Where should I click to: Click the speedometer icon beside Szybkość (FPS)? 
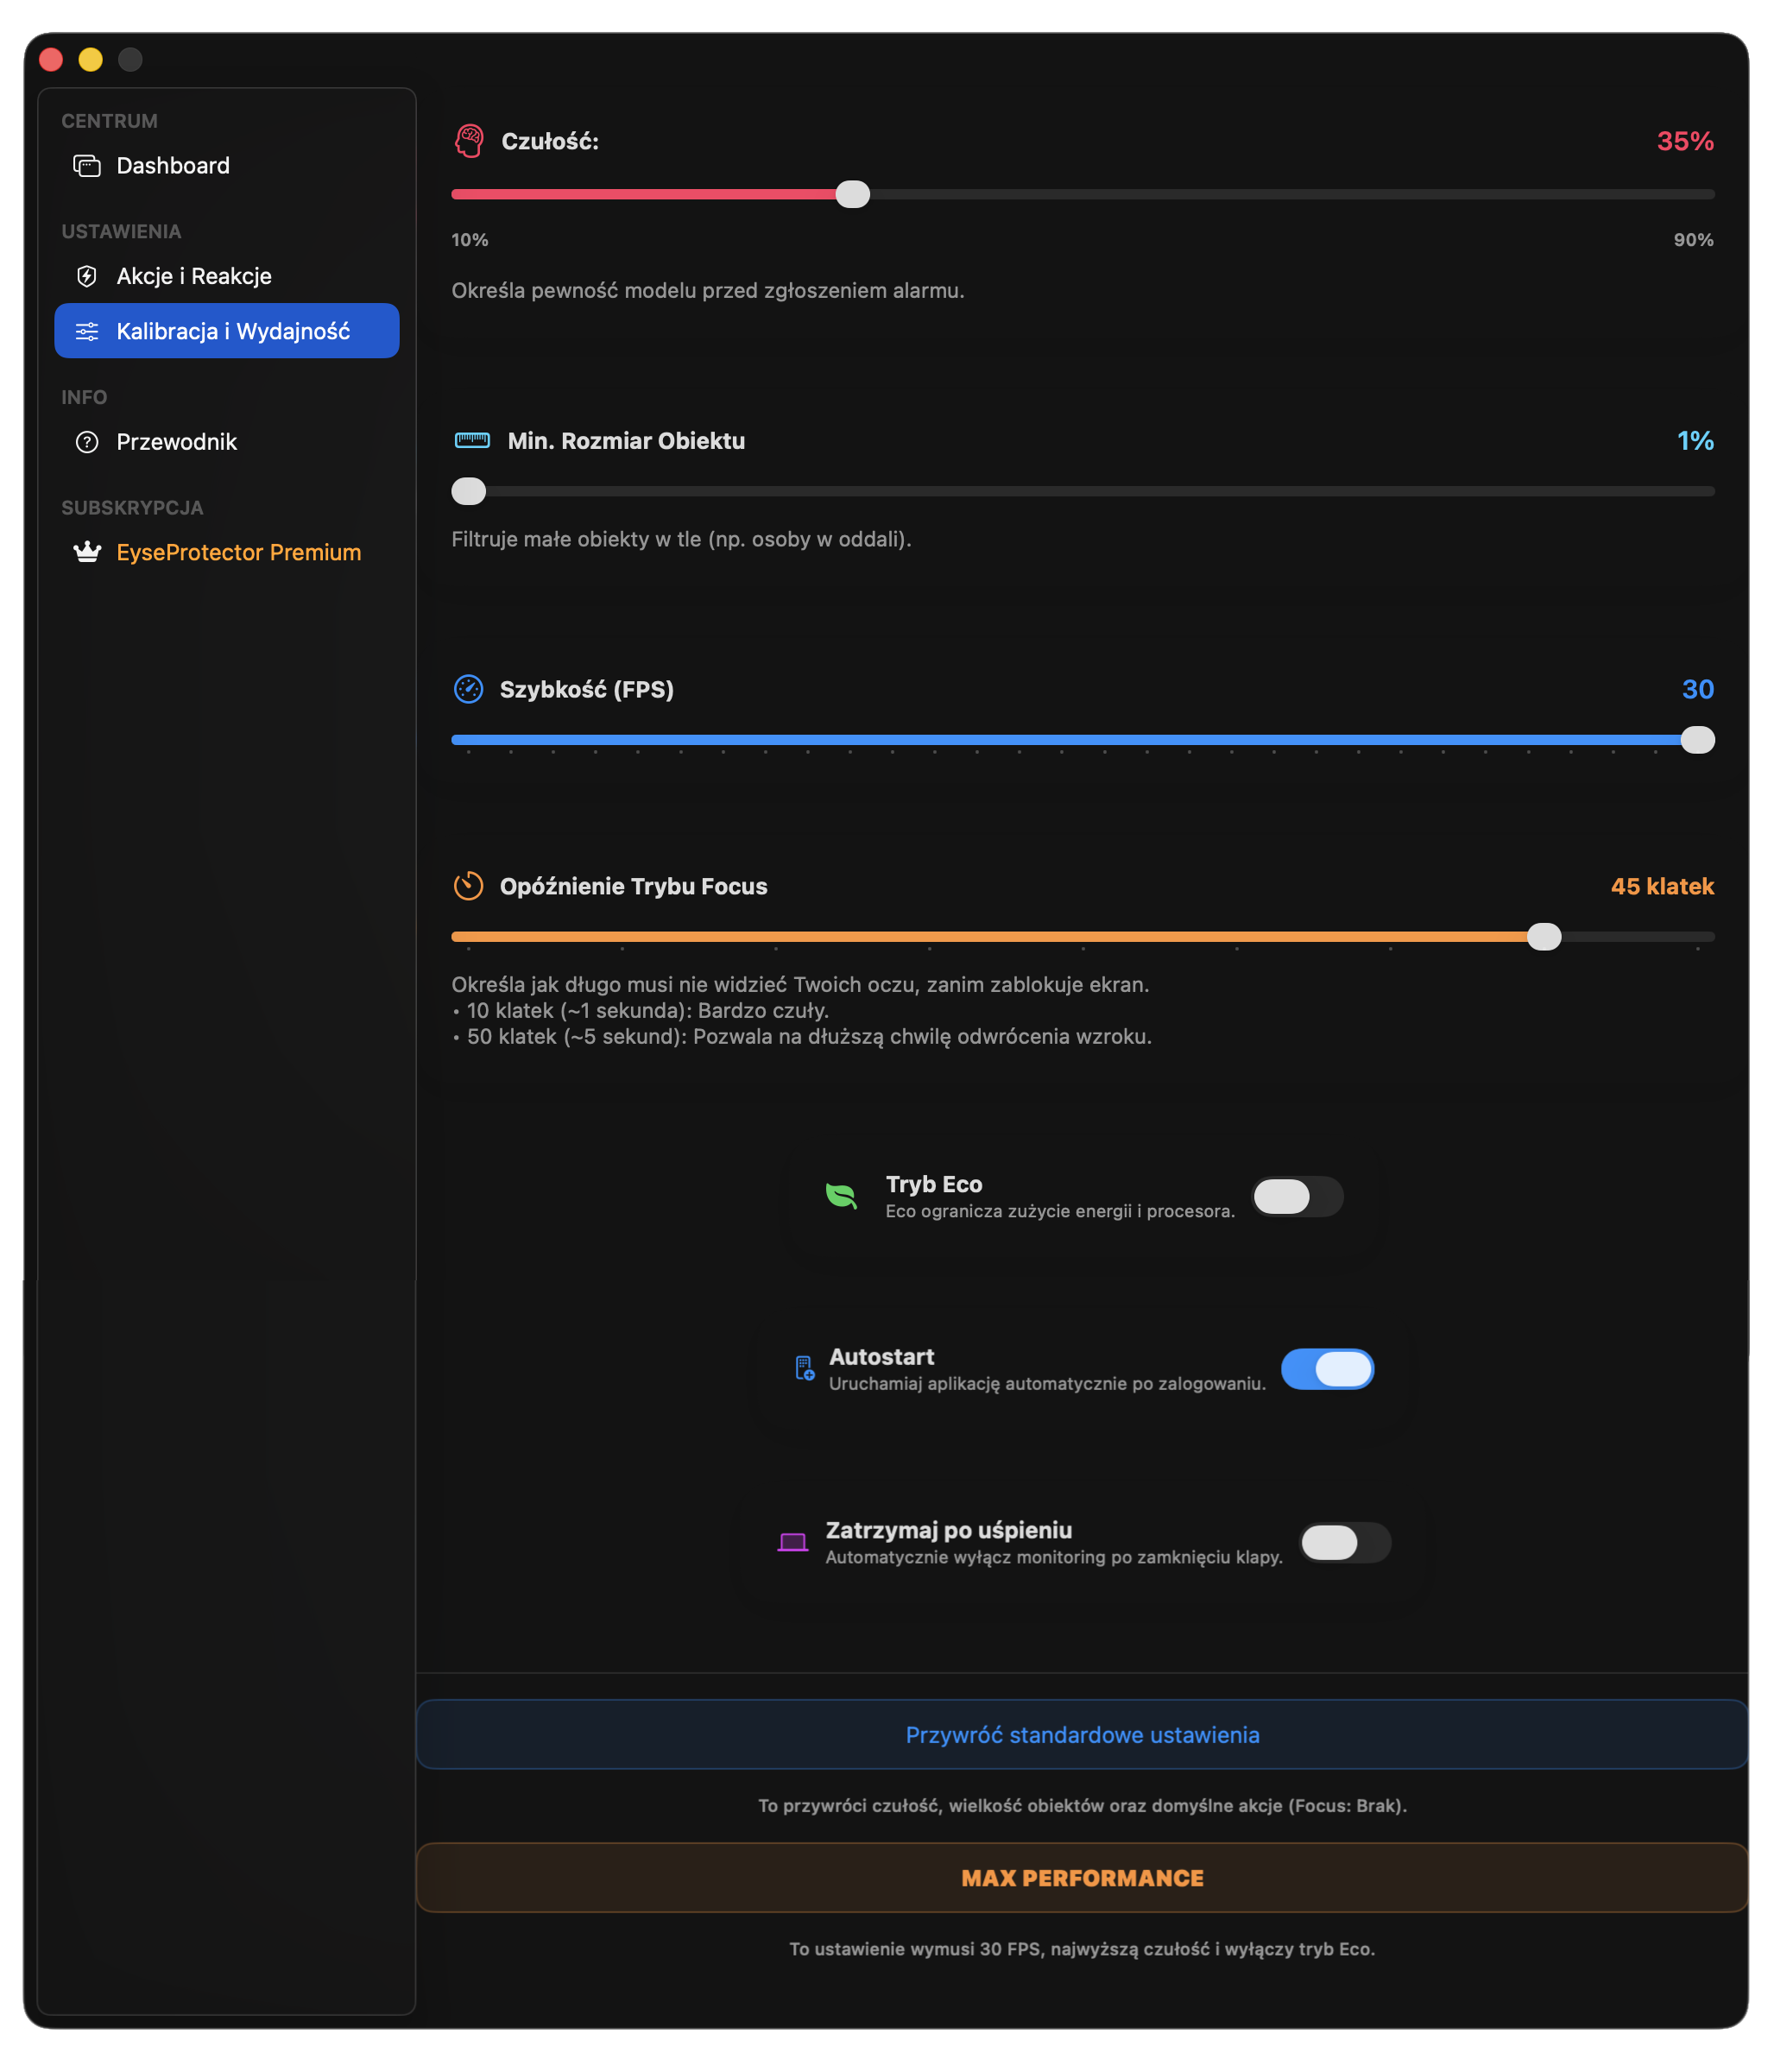click(468, 689)
